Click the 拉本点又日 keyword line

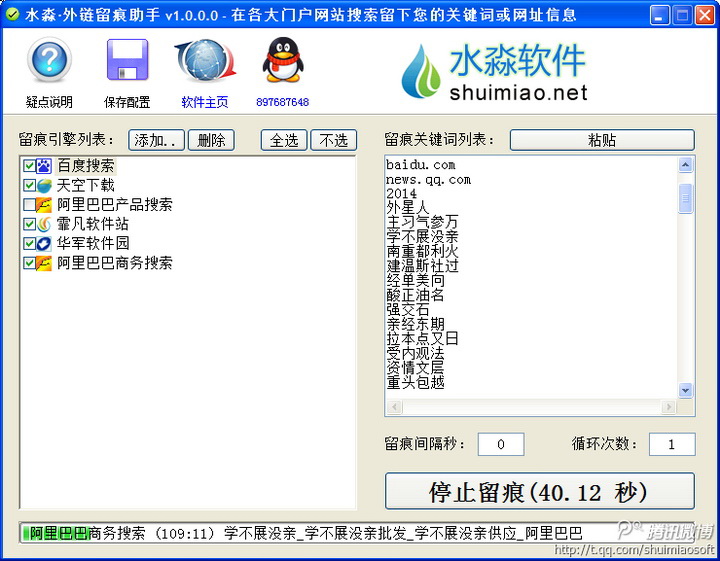422,338
